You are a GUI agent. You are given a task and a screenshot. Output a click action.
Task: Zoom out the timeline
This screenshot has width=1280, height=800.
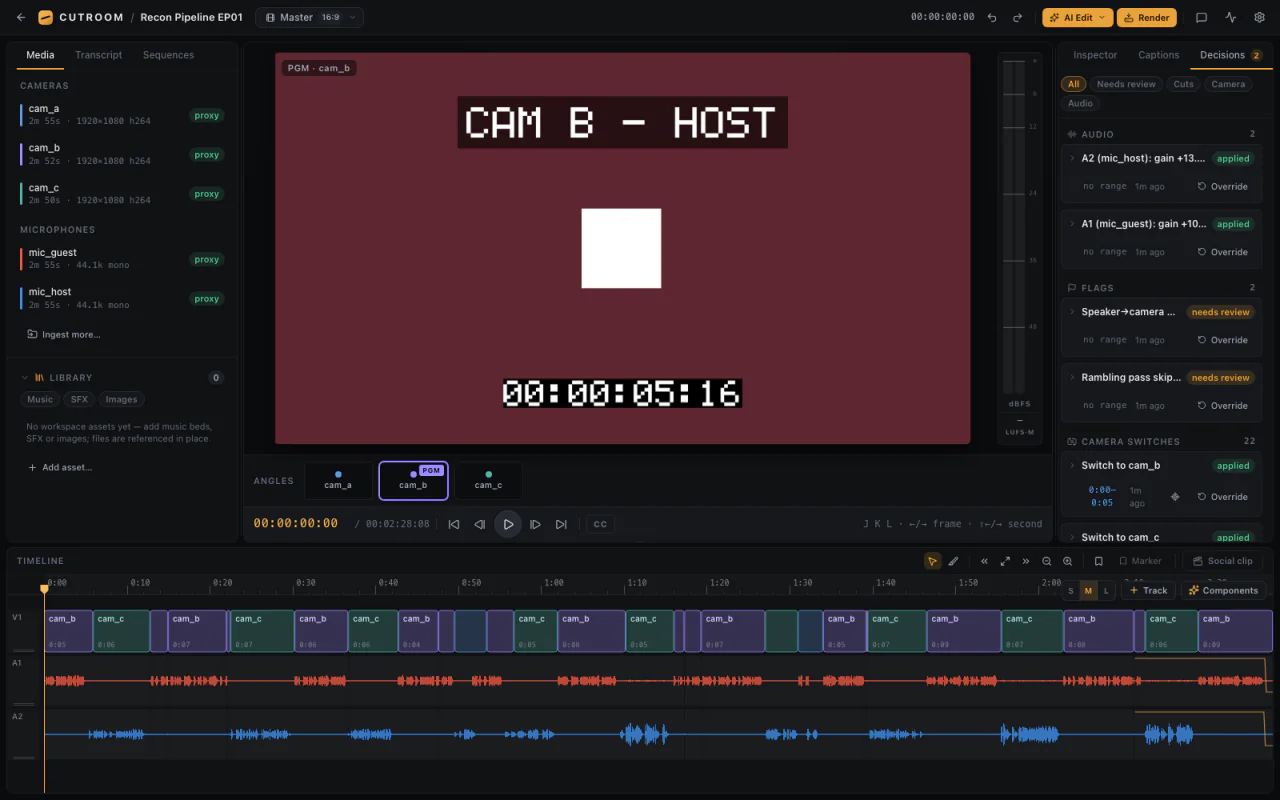click(1047, 561)
